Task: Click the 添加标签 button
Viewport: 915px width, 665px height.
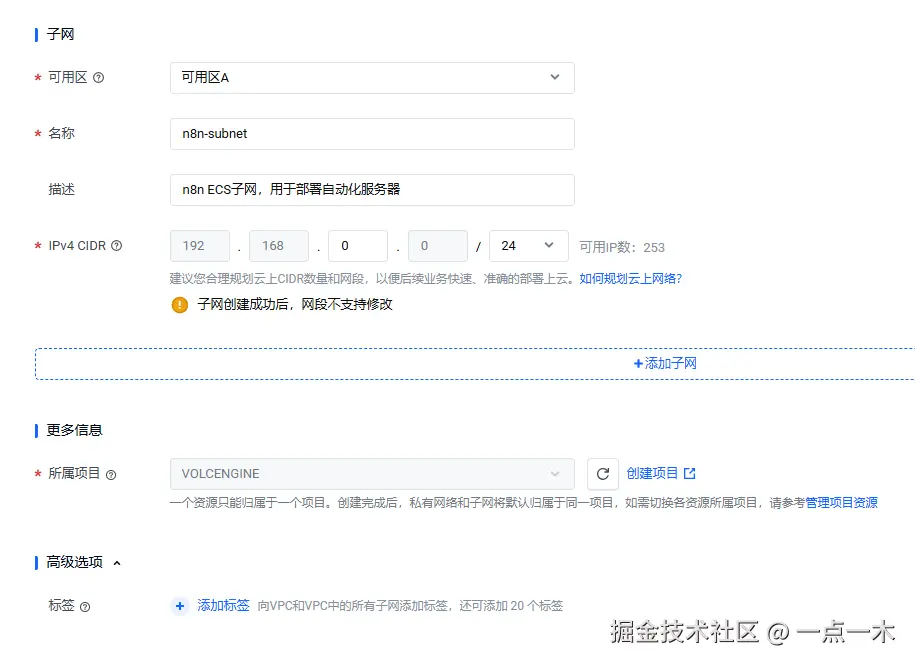Action: point(222,606)
